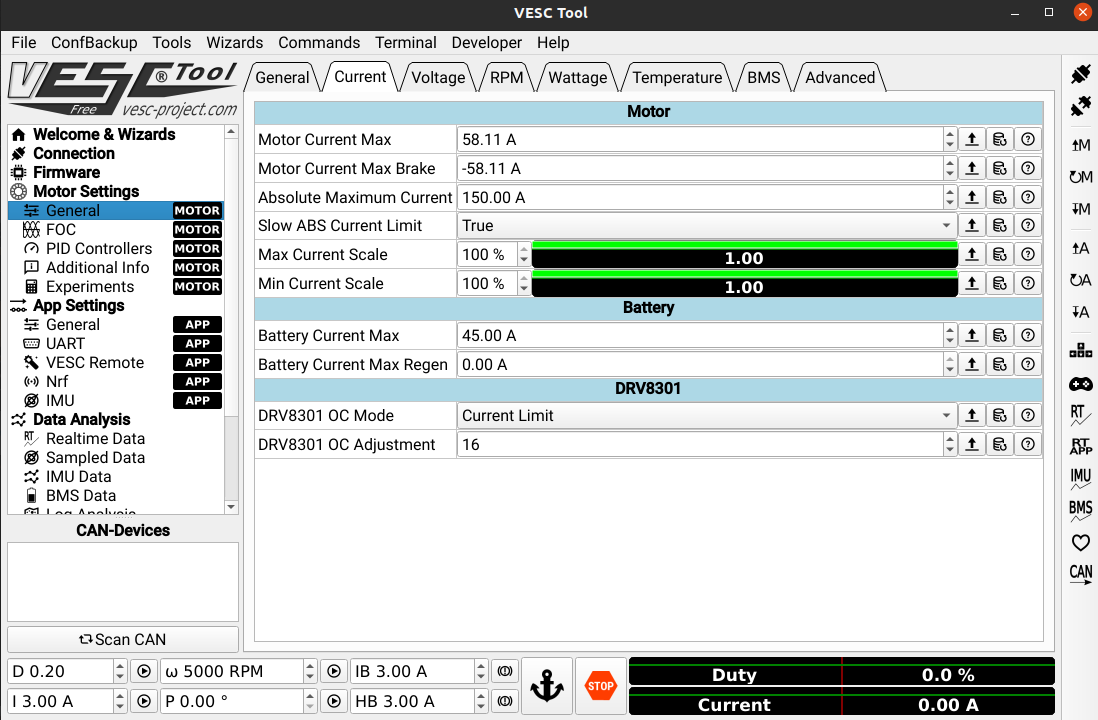Open the File menu
This screenshot has height=720, width=1098.
[24, 43]
